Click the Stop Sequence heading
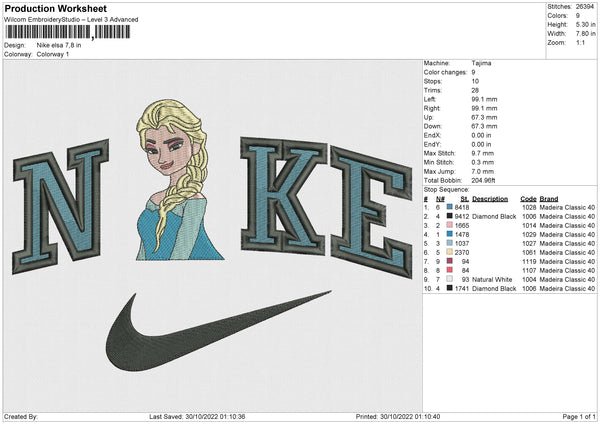The image size is (600, 424). (447, 190)
